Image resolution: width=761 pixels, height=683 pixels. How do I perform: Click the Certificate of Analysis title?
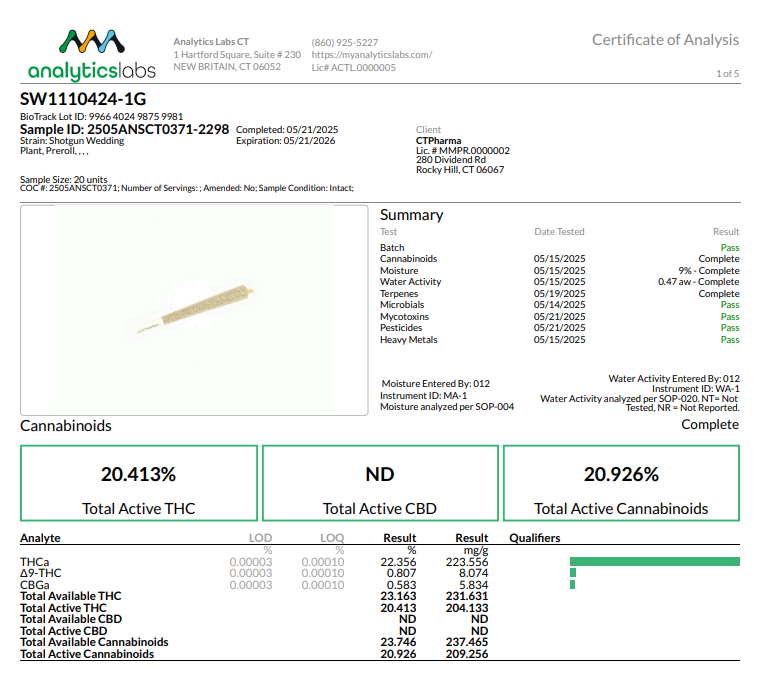click(x=665, y=40)
